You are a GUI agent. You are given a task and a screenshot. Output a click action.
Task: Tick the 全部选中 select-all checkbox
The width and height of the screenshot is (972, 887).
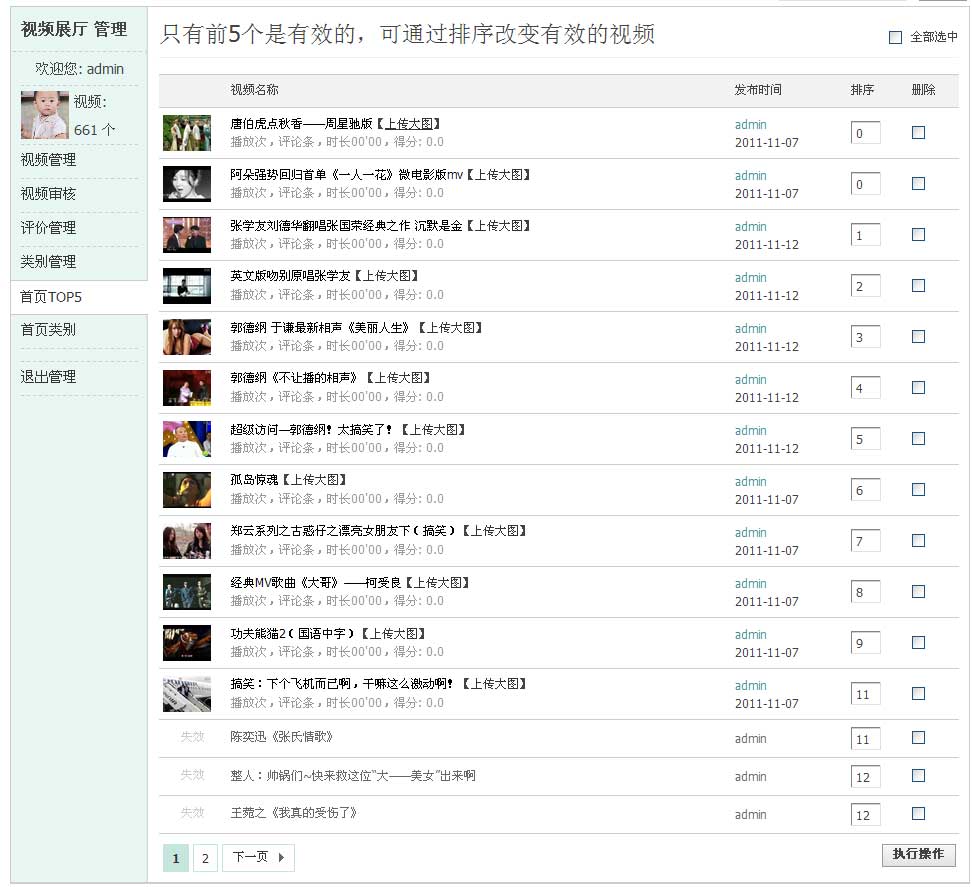click(x=895, y=37)
